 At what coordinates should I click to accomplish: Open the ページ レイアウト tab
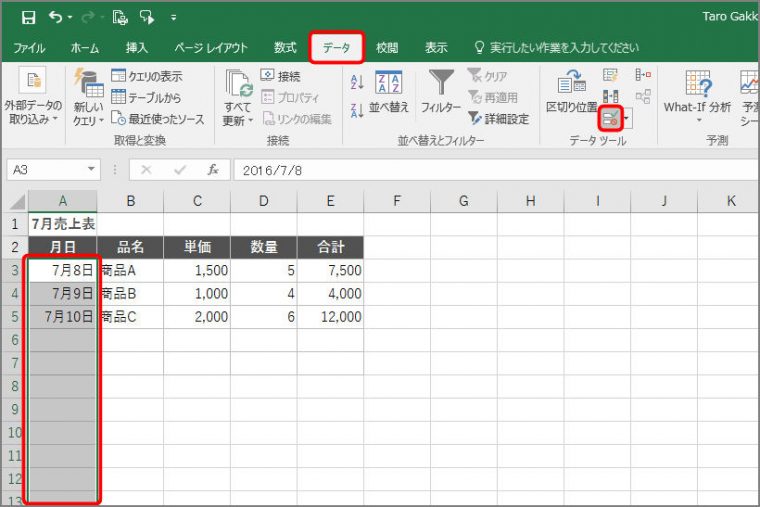pyautogui.click(x=211, y=48)
